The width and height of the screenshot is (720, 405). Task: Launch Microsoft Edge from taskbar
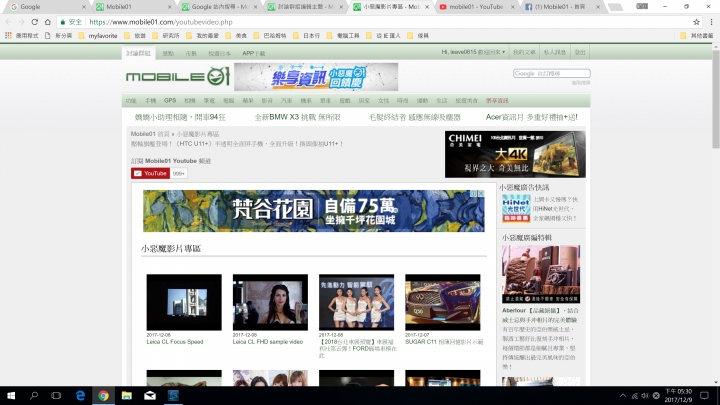(x=80, y=395)
